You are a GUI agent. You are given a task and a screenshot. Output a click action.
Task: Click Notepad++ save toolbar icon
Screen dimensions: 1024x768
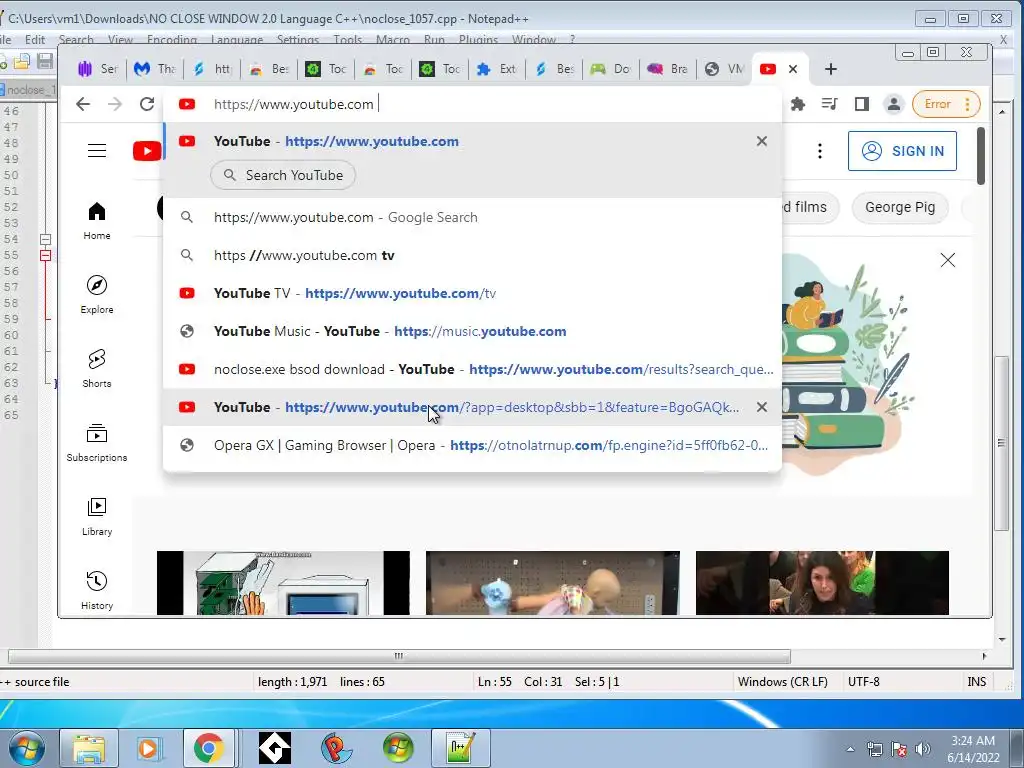point(45,61)
